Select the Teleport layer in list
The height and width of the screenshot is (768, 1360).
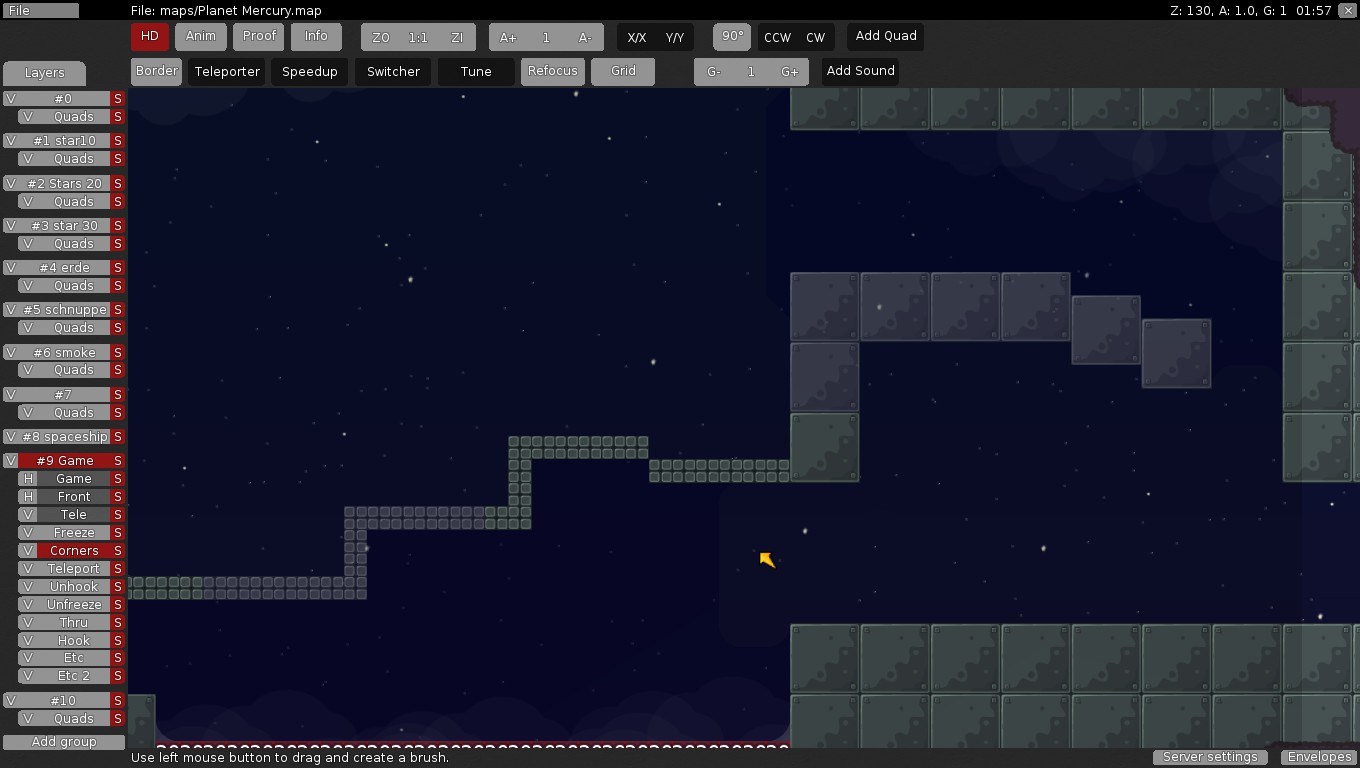(74, 569)
